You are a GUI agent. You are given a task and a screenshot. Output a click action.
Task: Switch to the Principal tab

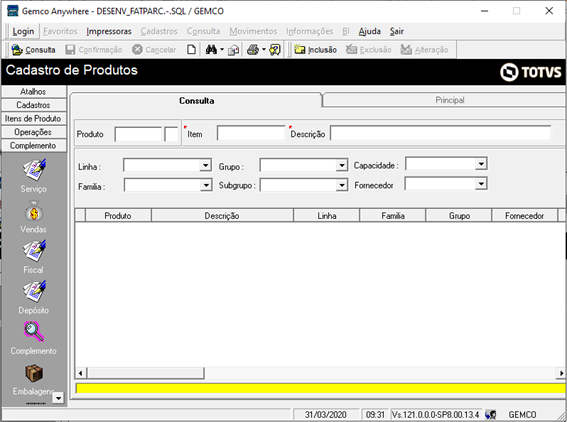click(x=449, y=100)
